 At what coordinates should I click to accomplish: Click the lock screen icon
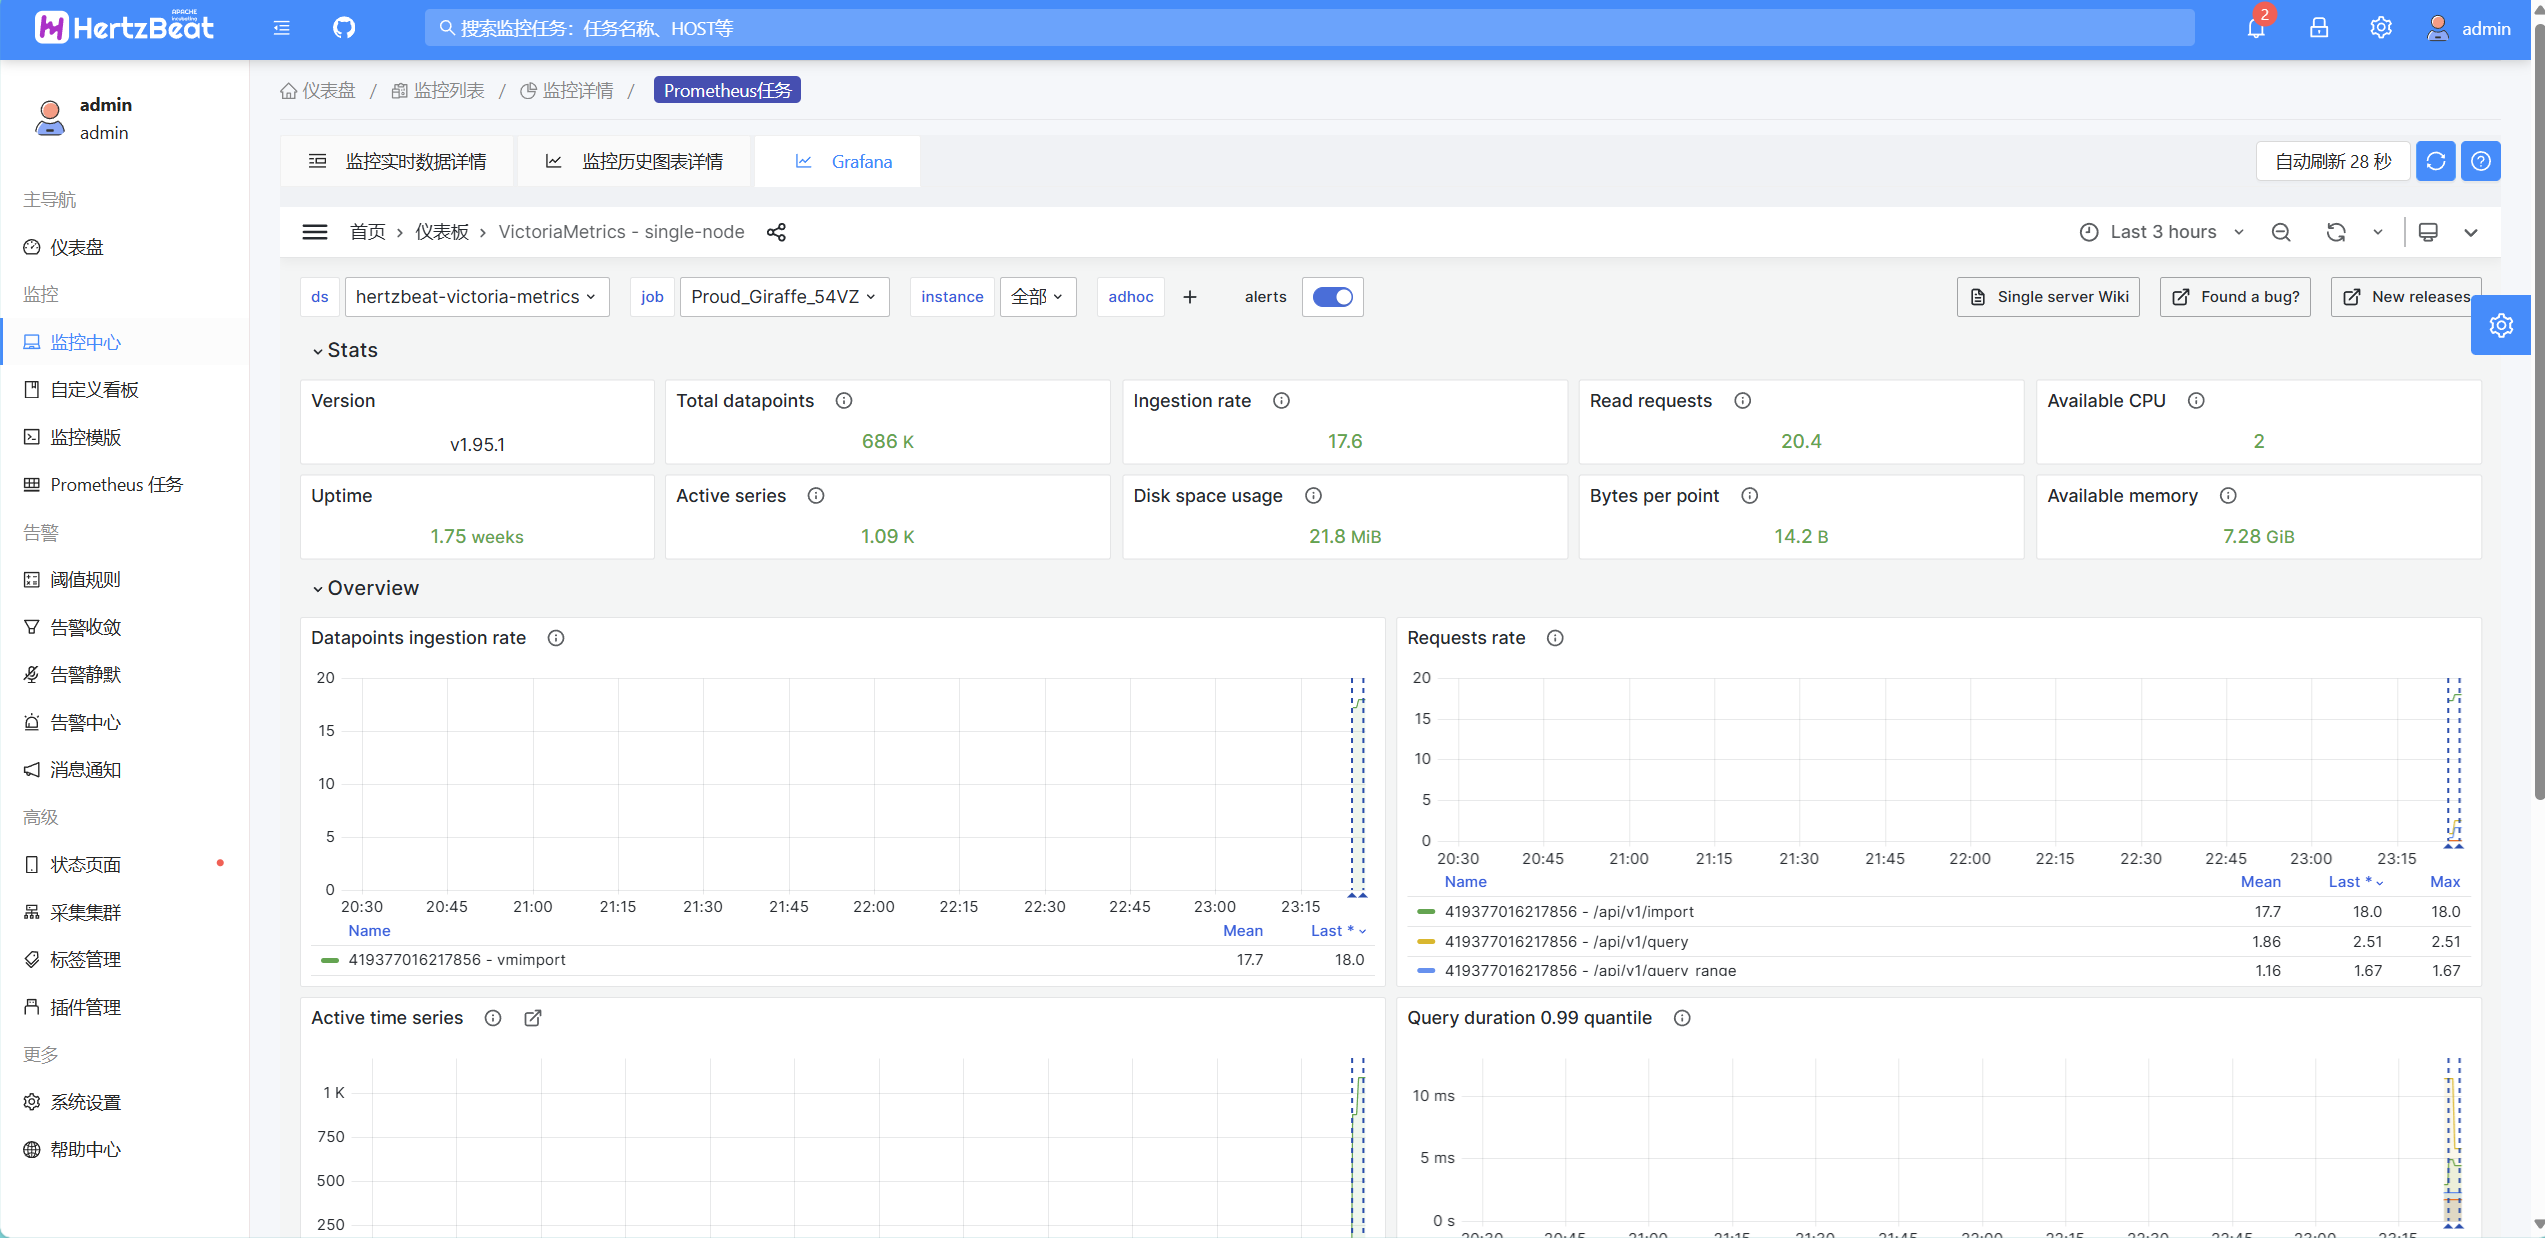pos(2319,28)
